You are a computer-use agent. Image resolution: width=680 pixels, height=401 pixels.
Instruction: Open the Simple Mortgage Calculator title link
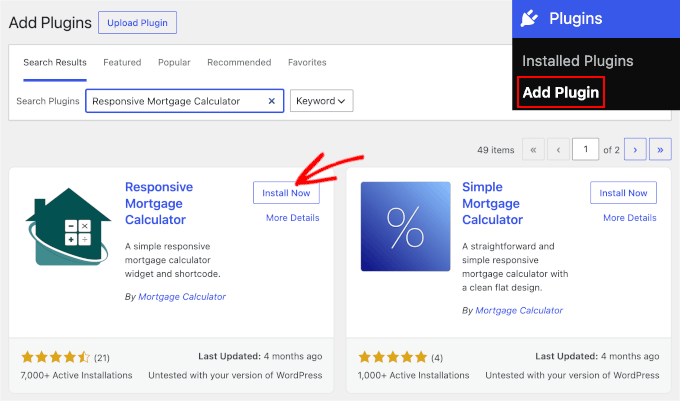tap(492, 203)
